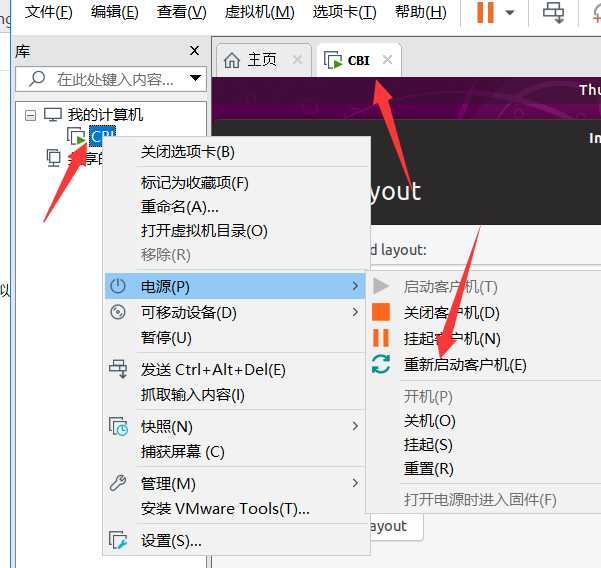Viewport: 601px width, 568px height.
Task: Collapse the 我的计算机 tree node
Action: click(30, 115)
